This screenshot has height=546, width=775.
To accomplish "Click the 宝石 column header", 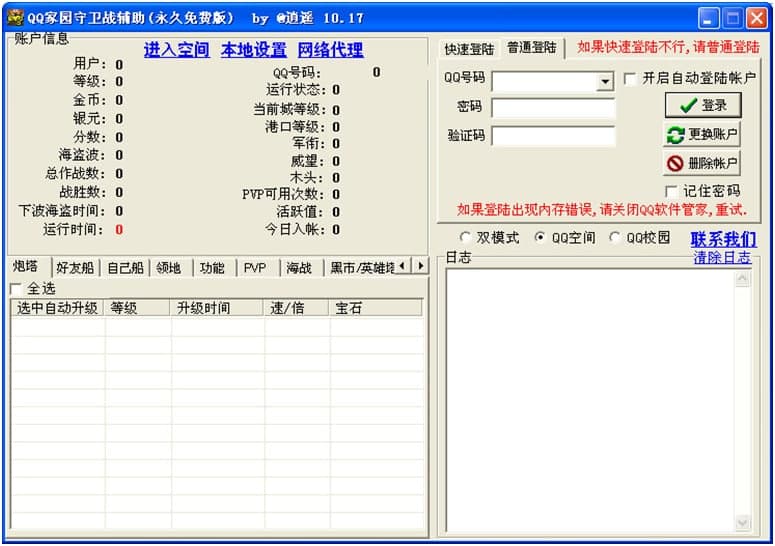I will (376, 308).
